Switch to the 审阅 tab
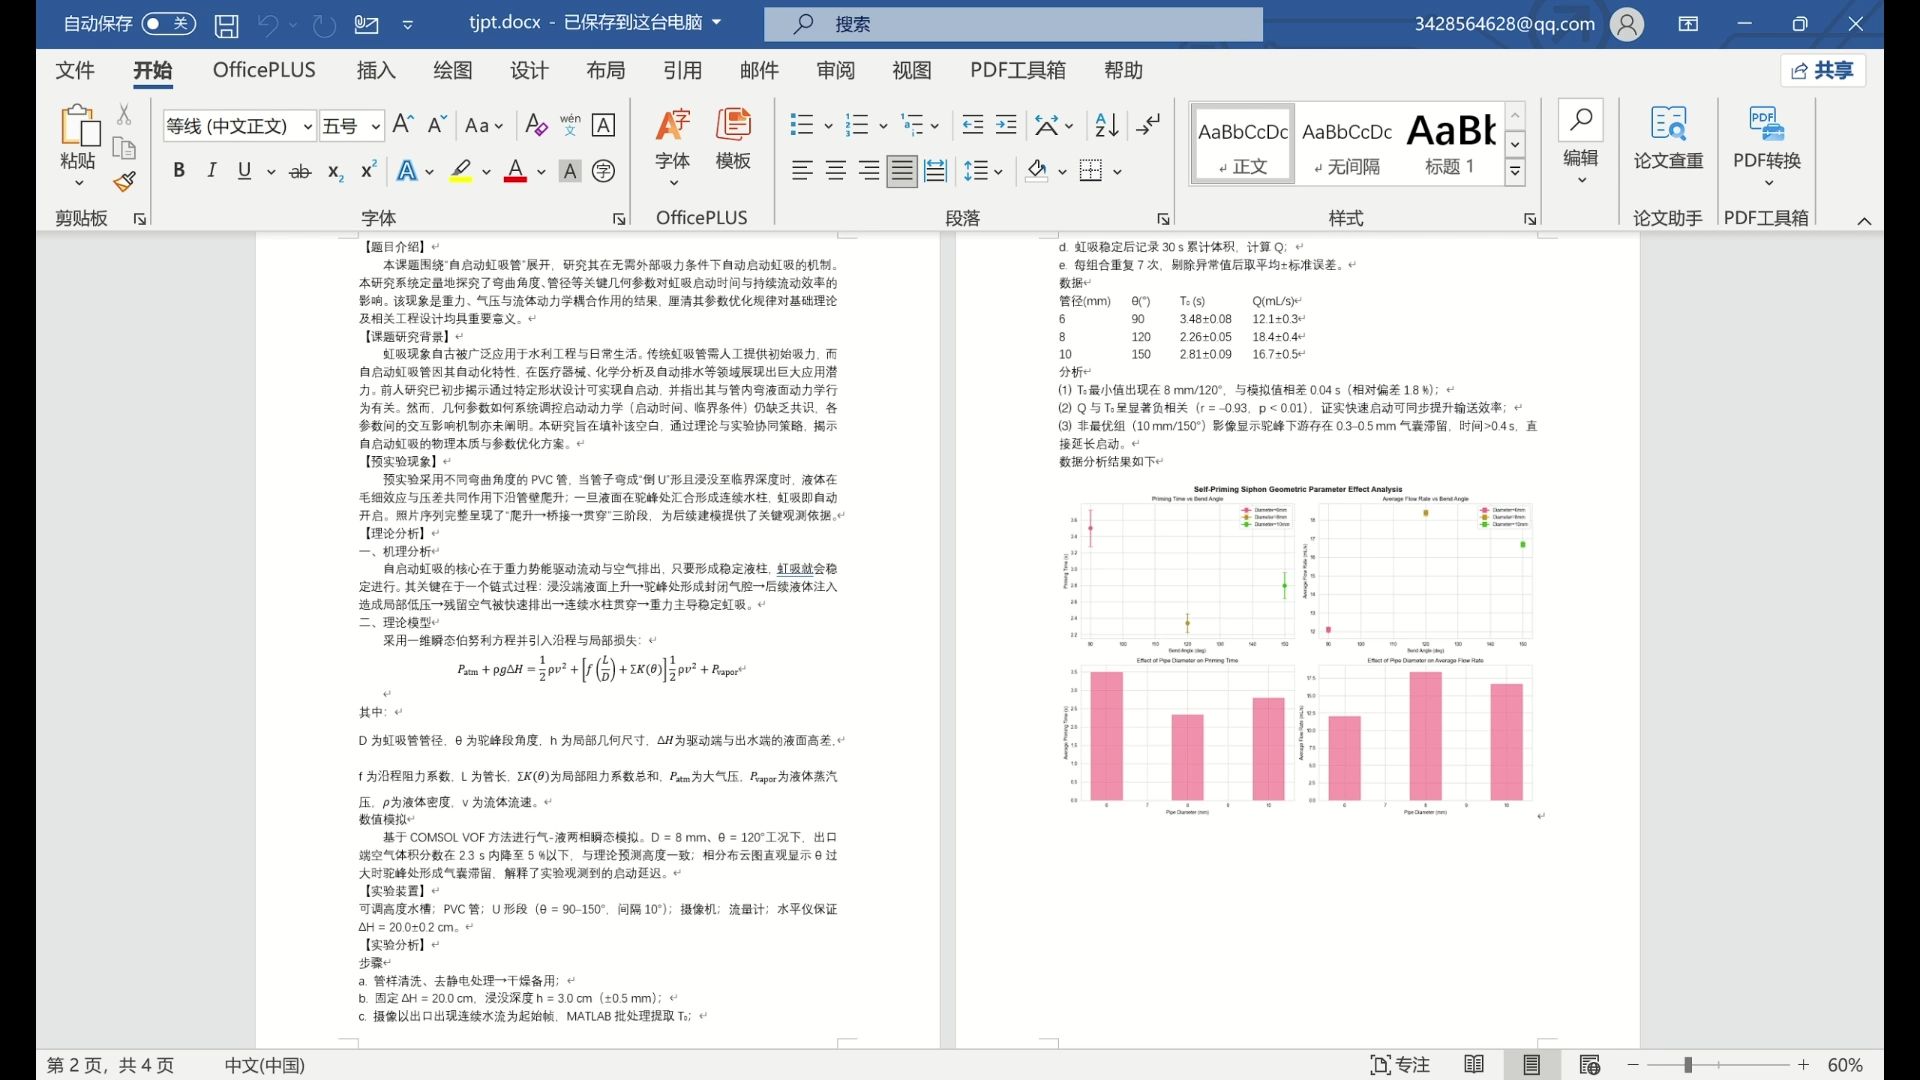Screen dimensions: 1920x1080 pyautogui.click(x=835, y=70)
